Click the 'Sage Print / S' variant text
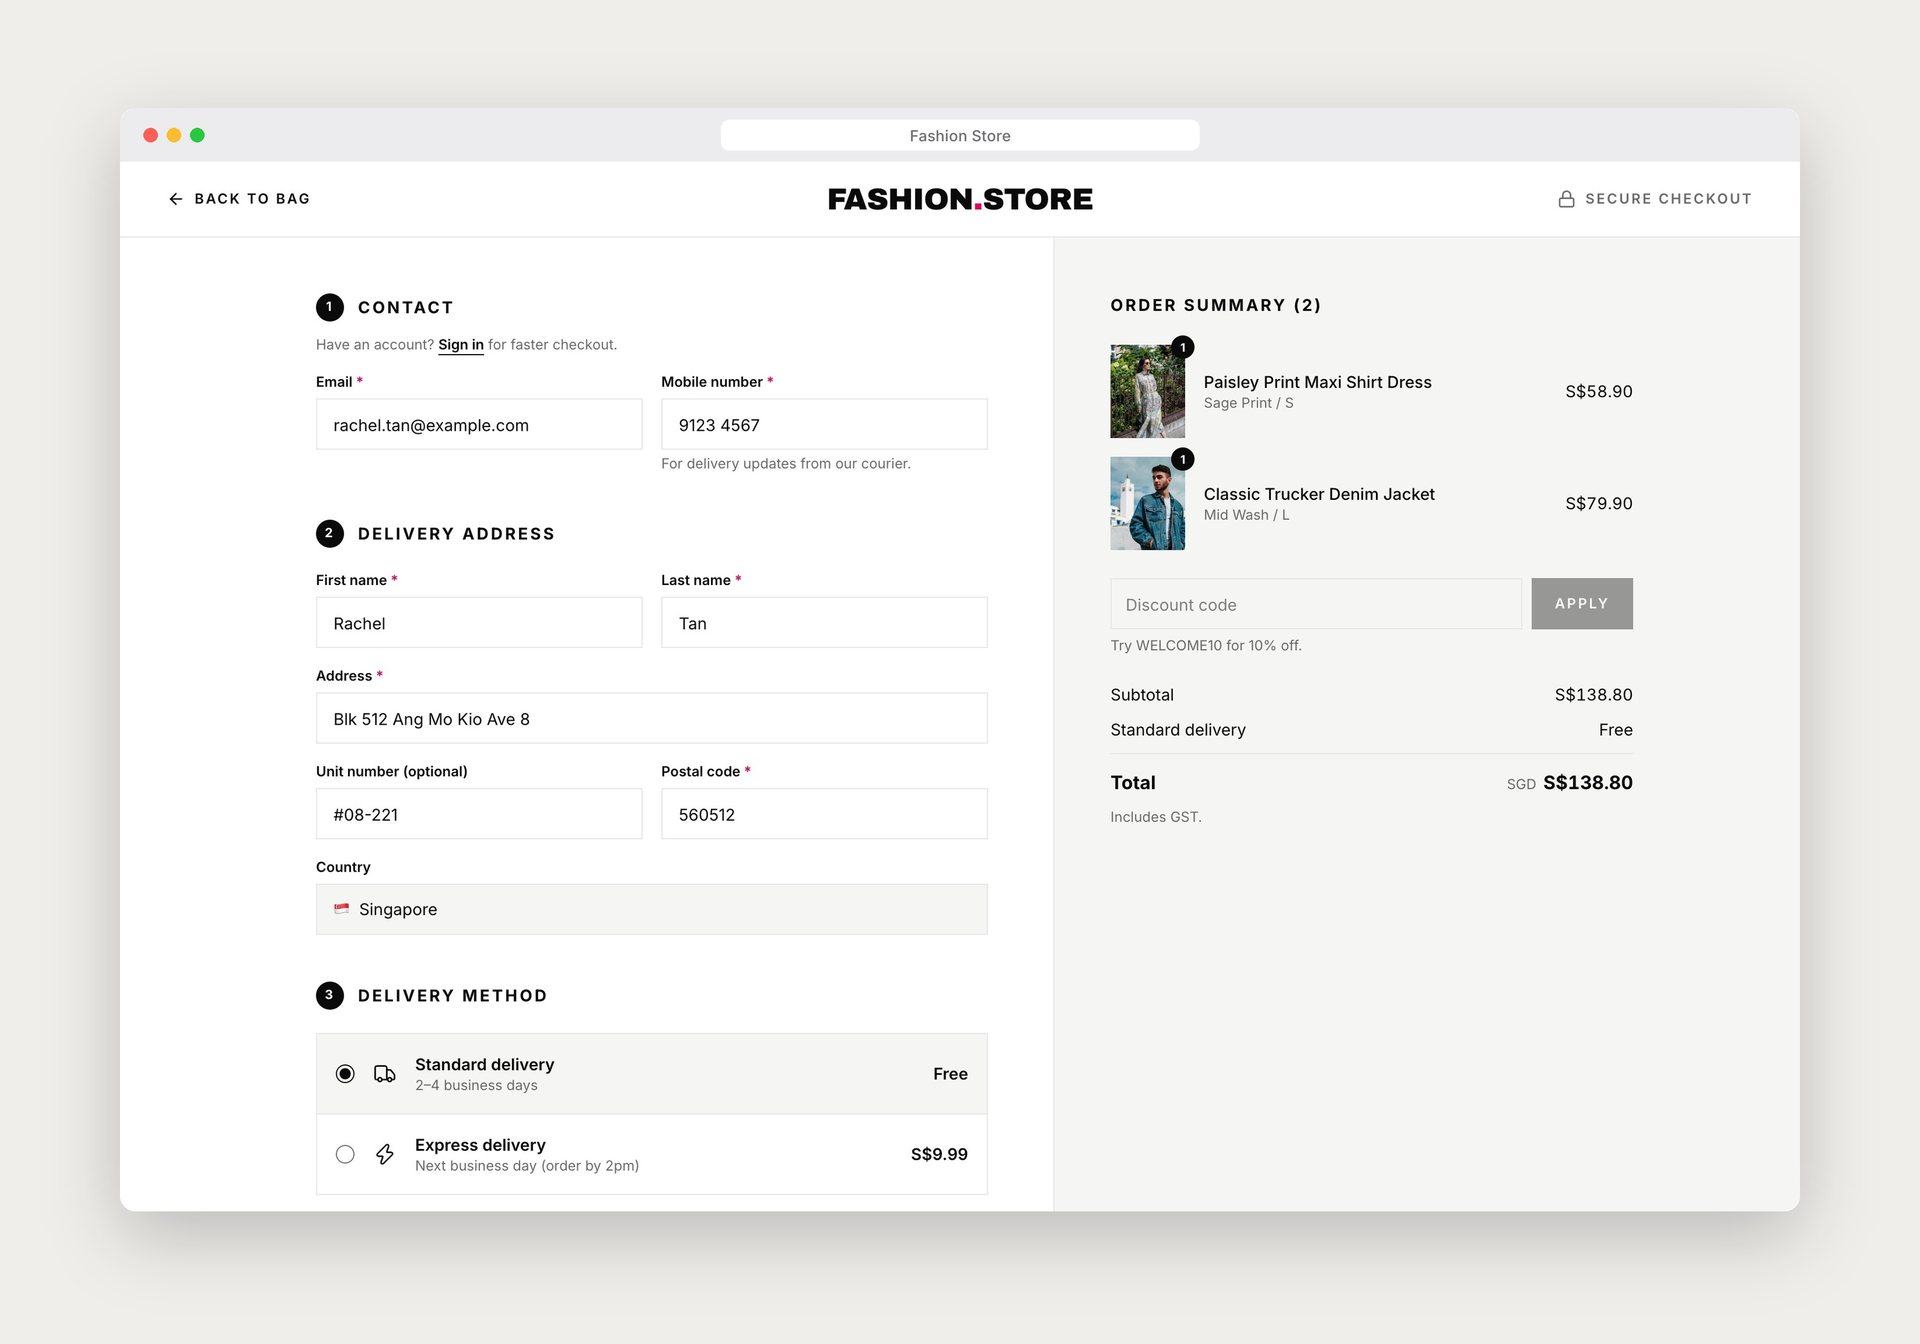1920x1344 pixels. click(x=1248, y=403)
